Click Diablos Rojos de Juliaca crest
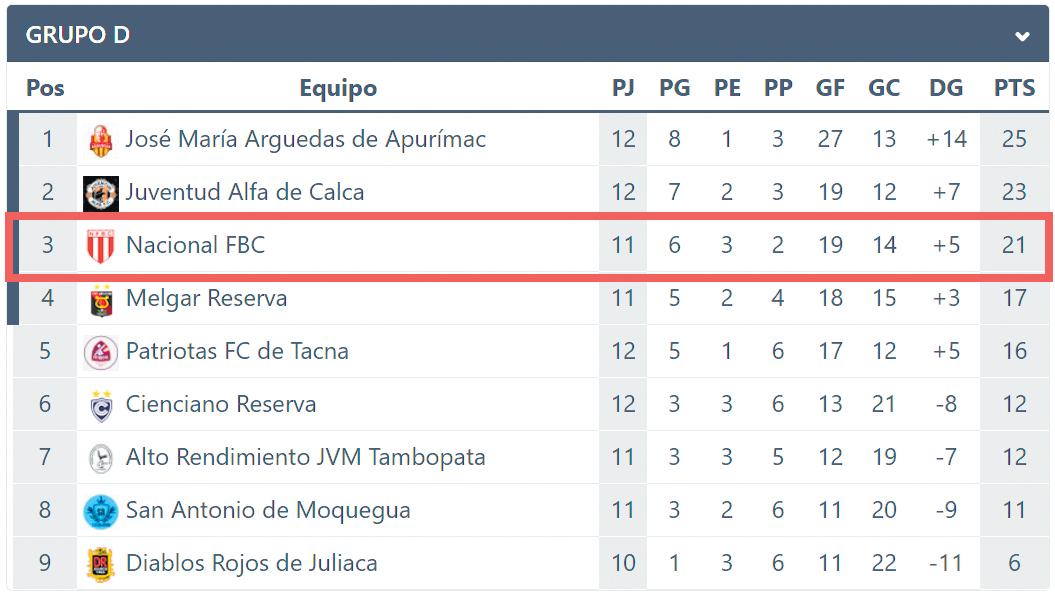The width and height of the screenshot is (1055, 599). [x=101, y=564]
